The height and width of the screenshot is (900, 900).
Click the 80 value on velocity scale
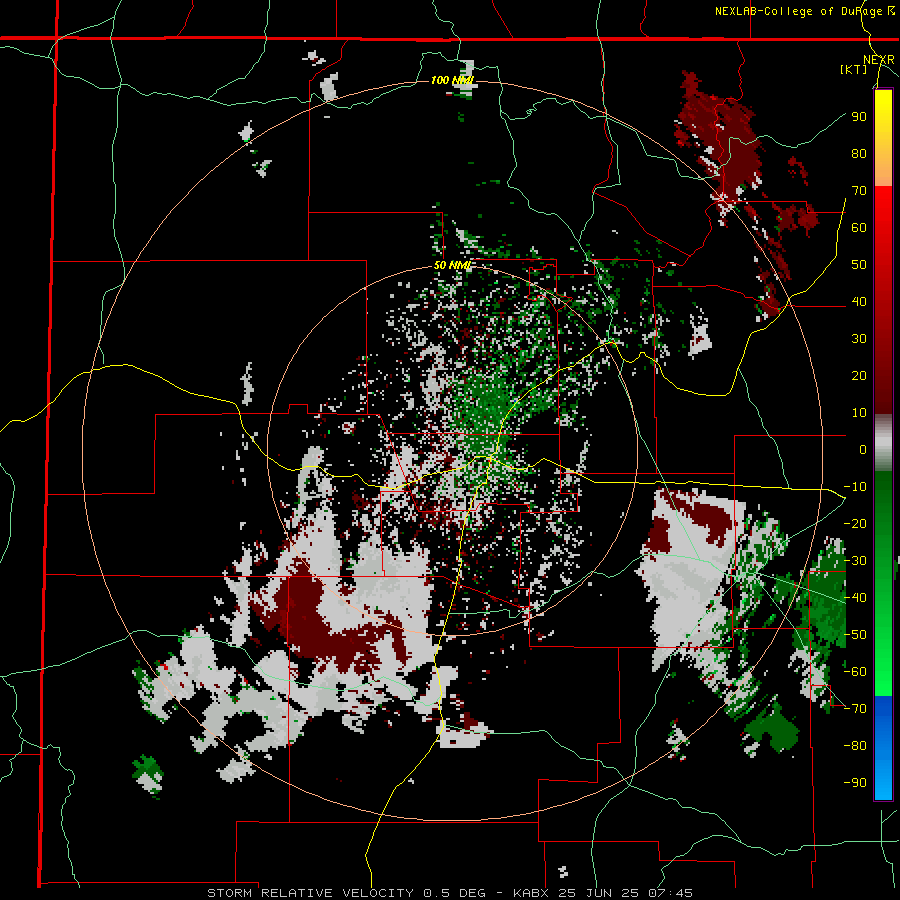(x=859, y=153)
